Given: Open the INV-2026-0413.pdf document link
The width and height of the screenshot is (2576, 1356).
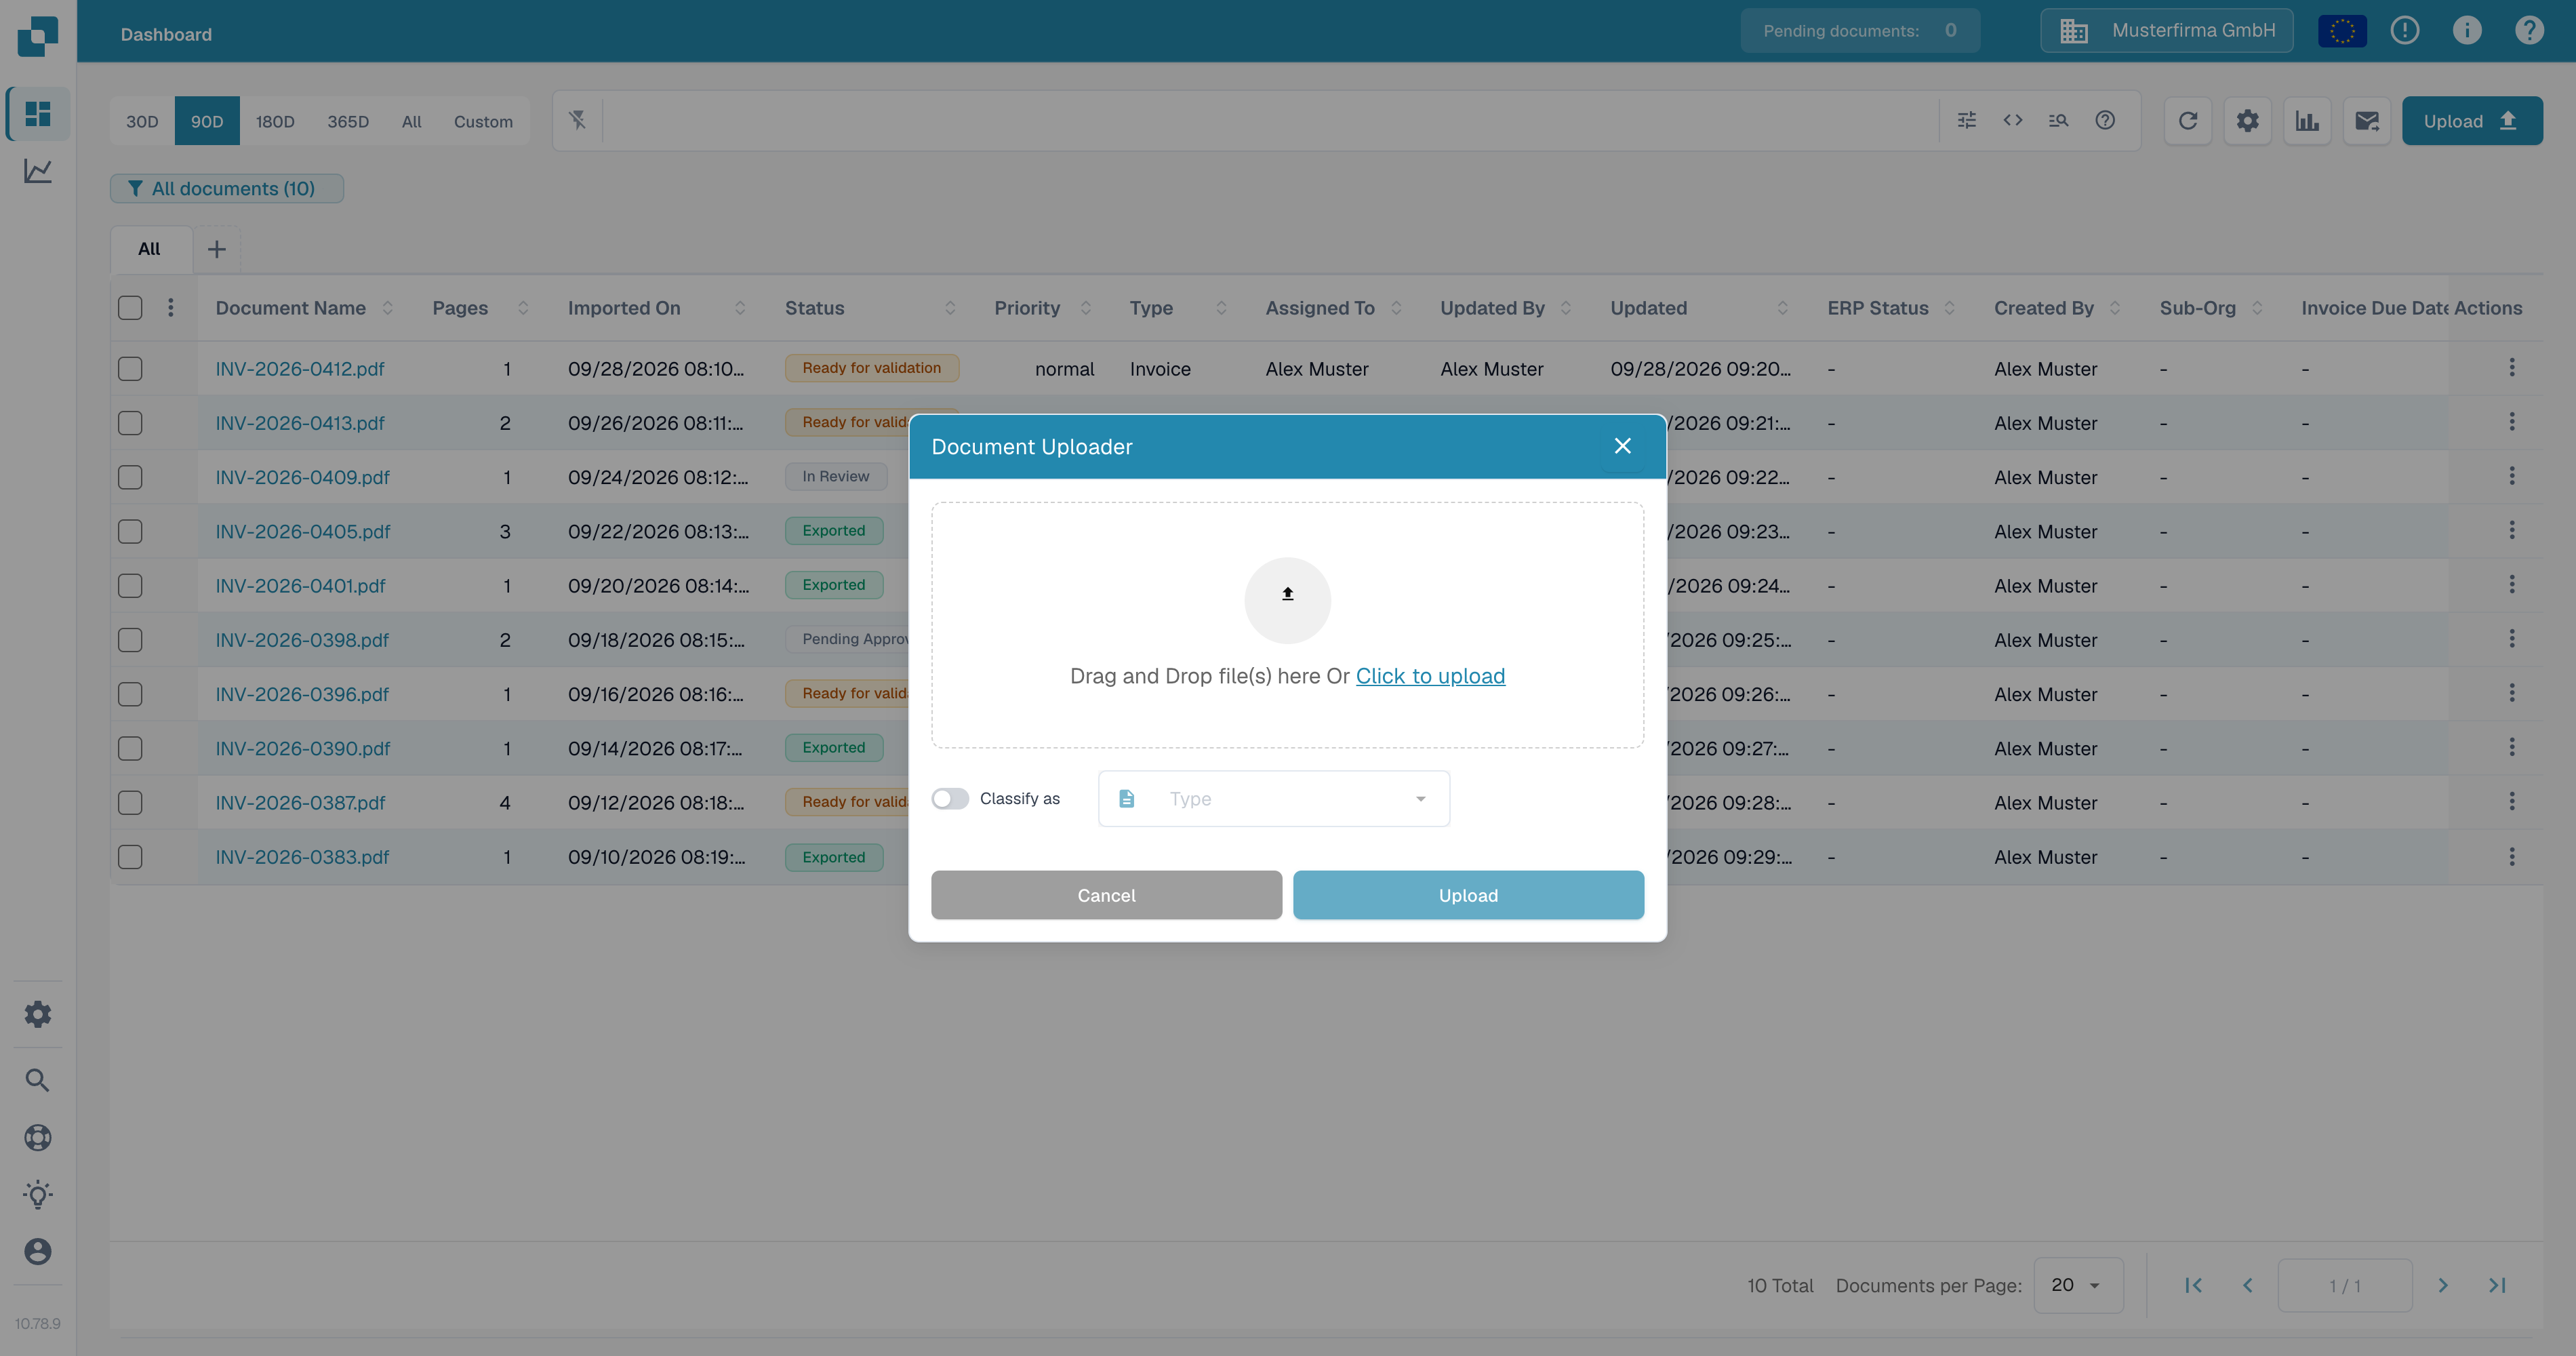Looking at the screenshot, I should pyautogui.click(x=300, y=423).
